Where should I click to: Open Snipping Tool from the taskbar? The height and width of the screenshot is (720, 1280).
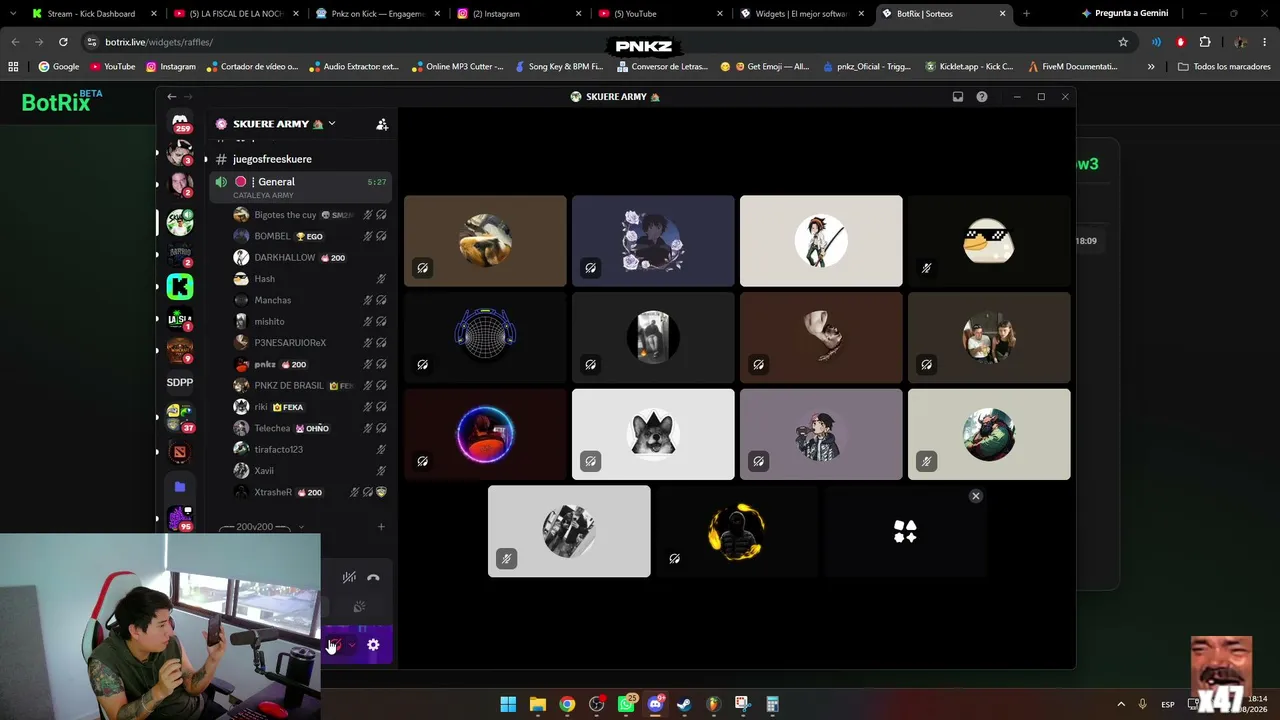[x=742, y=704]
